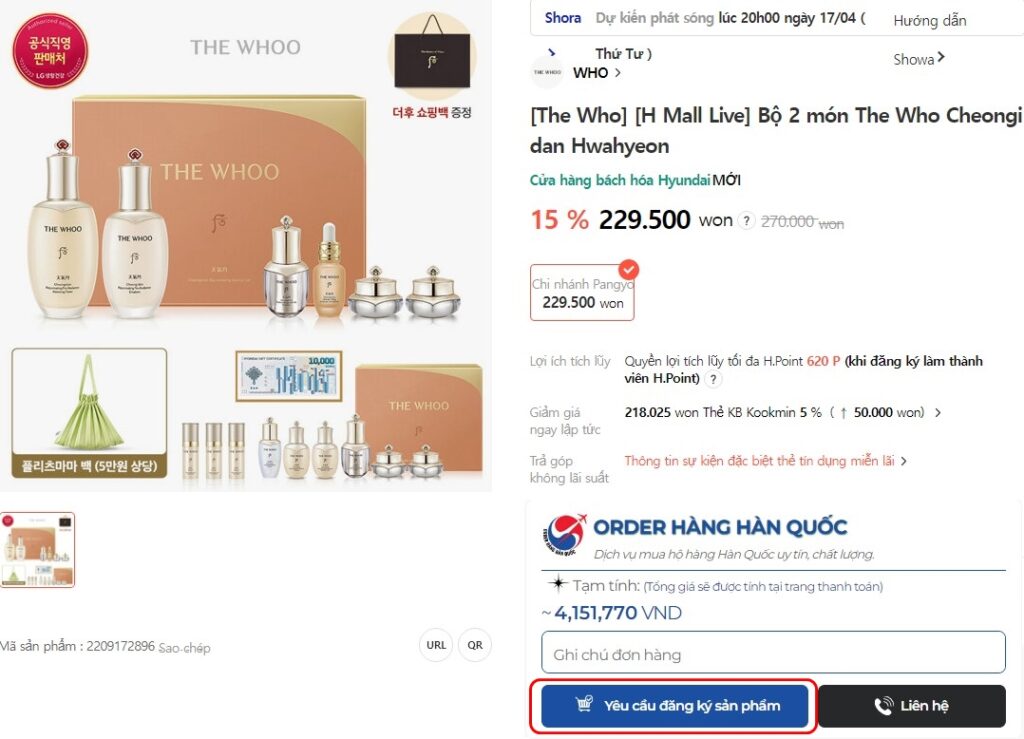1024x739 pixels.
Task: Open the H.Point help question mark
Action: click(713, 379)
